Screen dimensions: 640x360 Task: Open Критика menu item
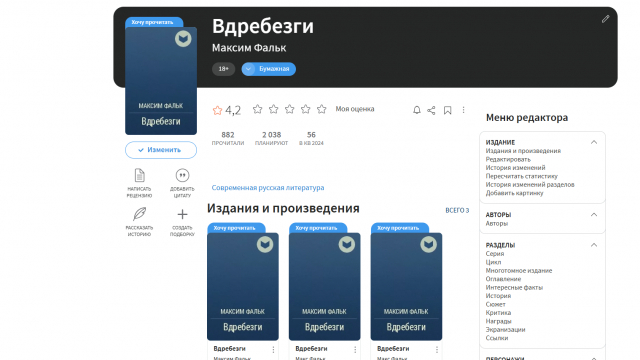tap(498, 313)
